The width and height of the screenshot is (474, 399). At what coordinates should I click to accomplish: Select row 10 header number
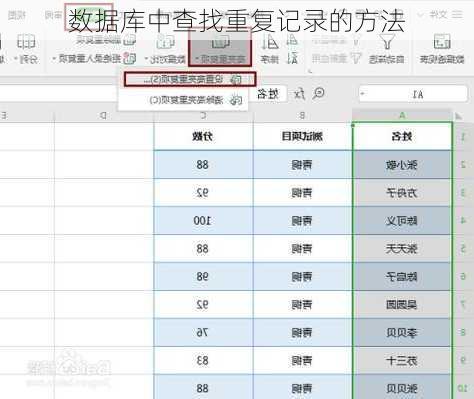point(463,388)
